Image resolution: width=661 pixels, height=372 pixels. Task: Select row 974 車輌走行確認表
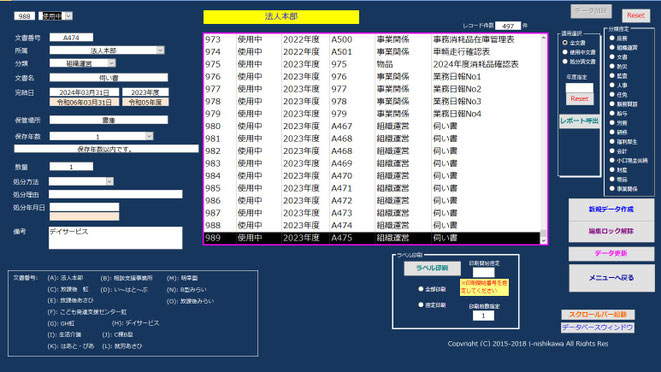pos(372,52)
